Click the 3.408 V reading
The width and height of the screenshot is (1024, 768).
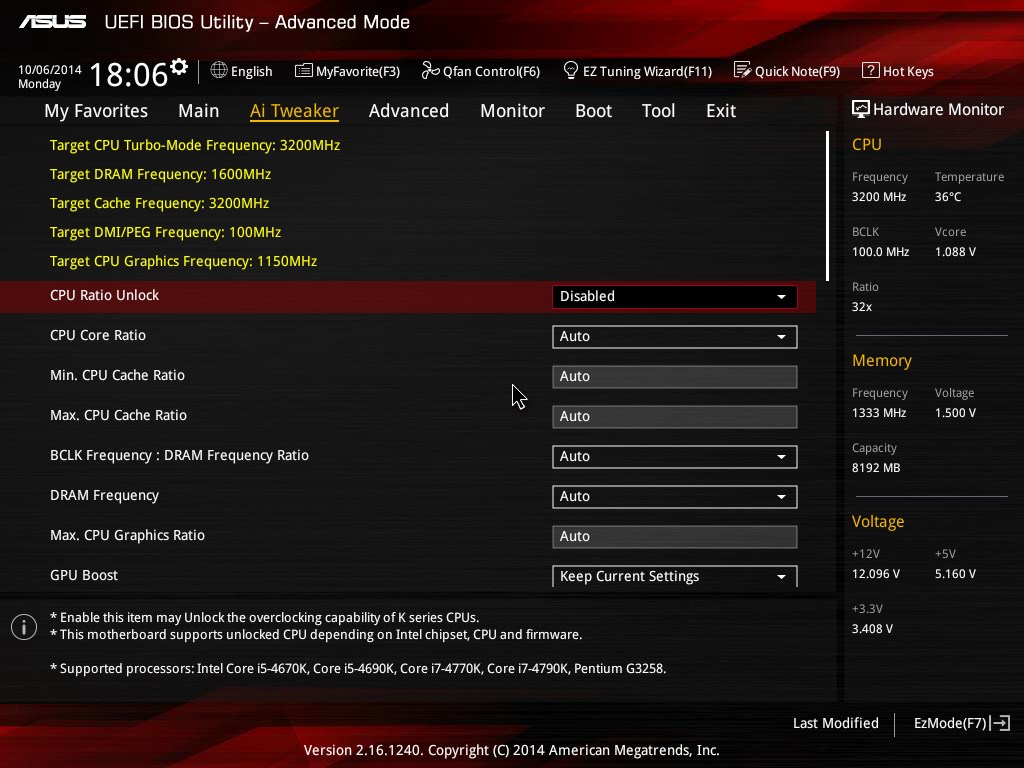tap(872, 628)
